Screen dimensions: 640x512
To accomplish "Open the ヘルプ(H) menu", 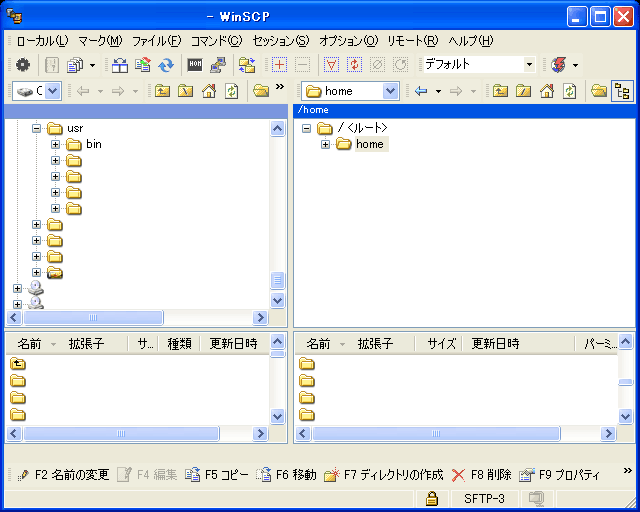I will point(471,41).
